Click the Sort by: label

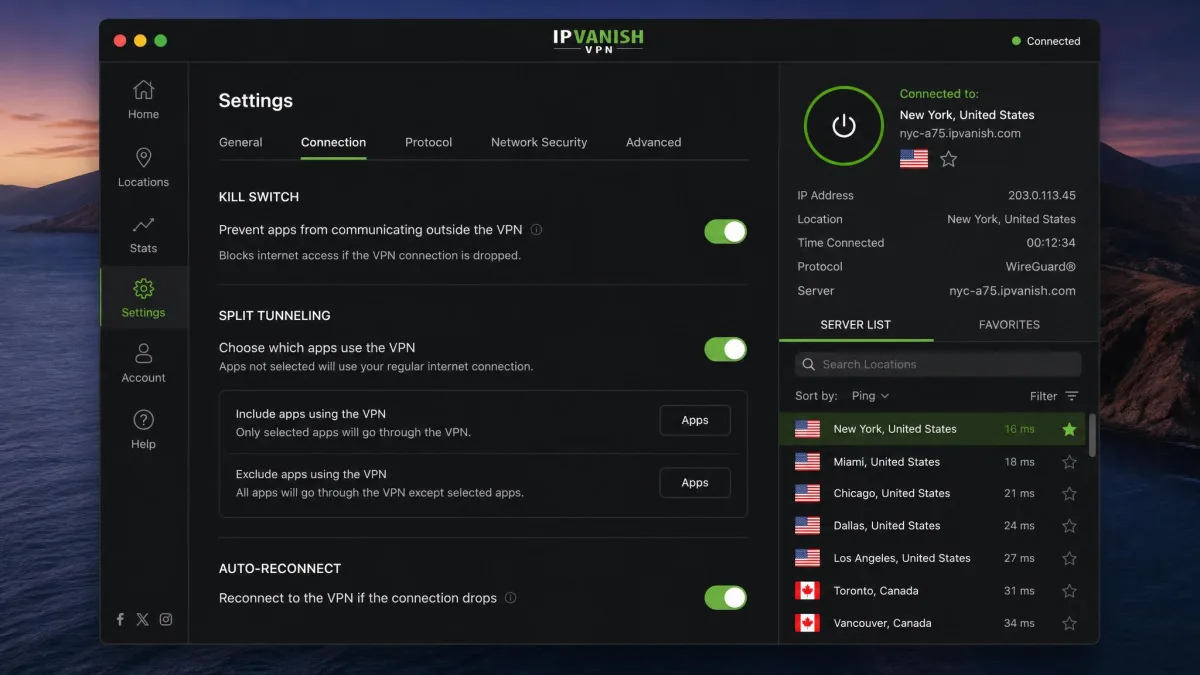pyautogui.click(x=816, y=396)
